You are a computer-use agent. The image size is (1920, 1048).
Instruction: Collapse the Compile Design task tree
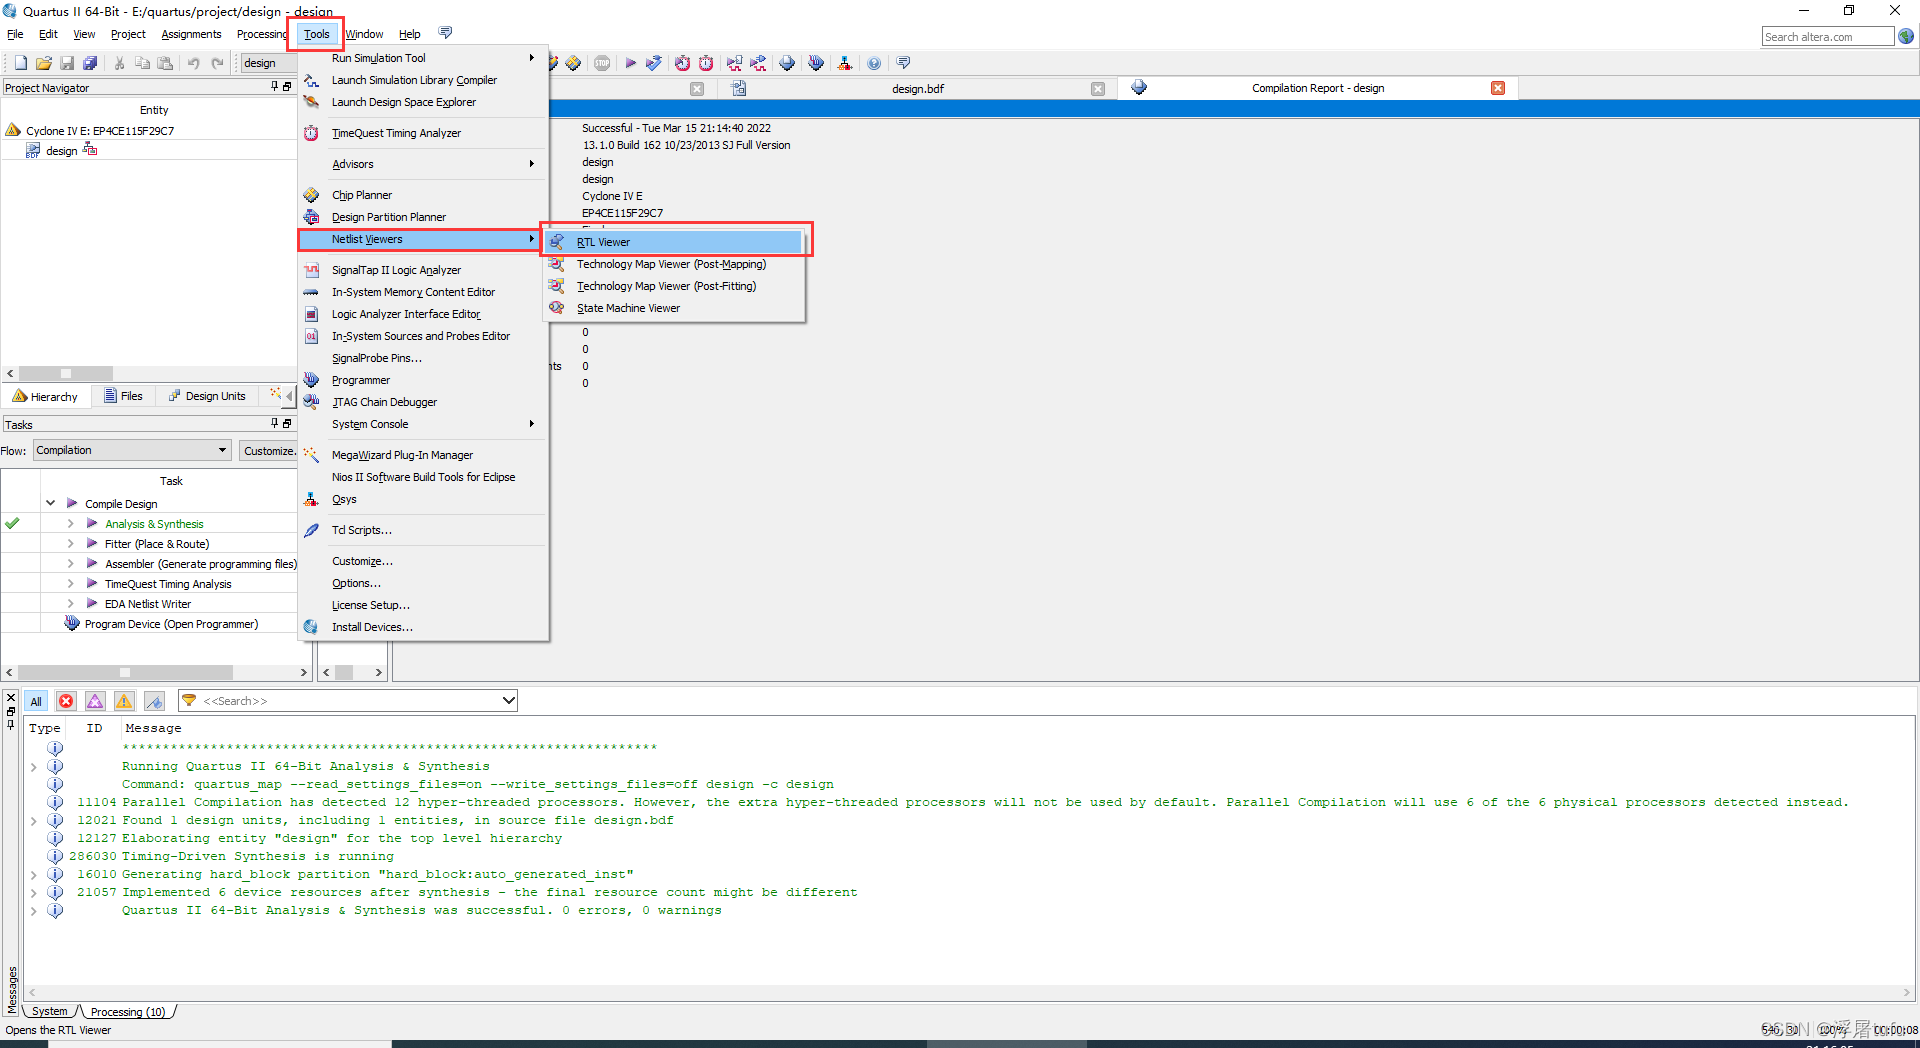point(50,503)
